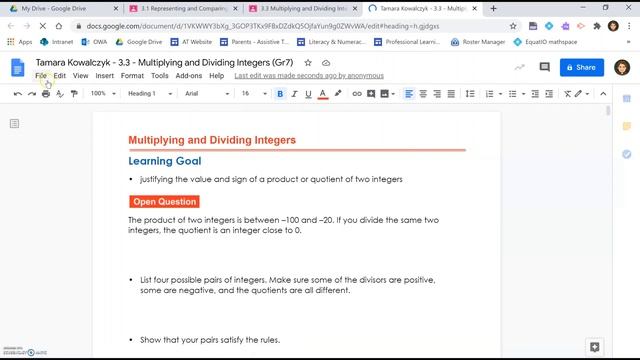Align text left
640x360 pixels.
pos(409,94)
